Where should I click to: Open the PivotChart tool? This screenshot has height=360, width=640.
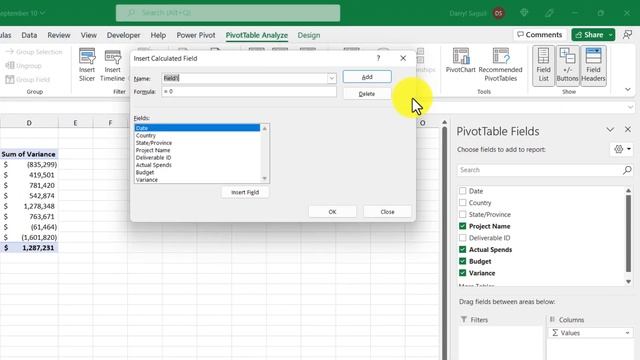click(460, 61)
